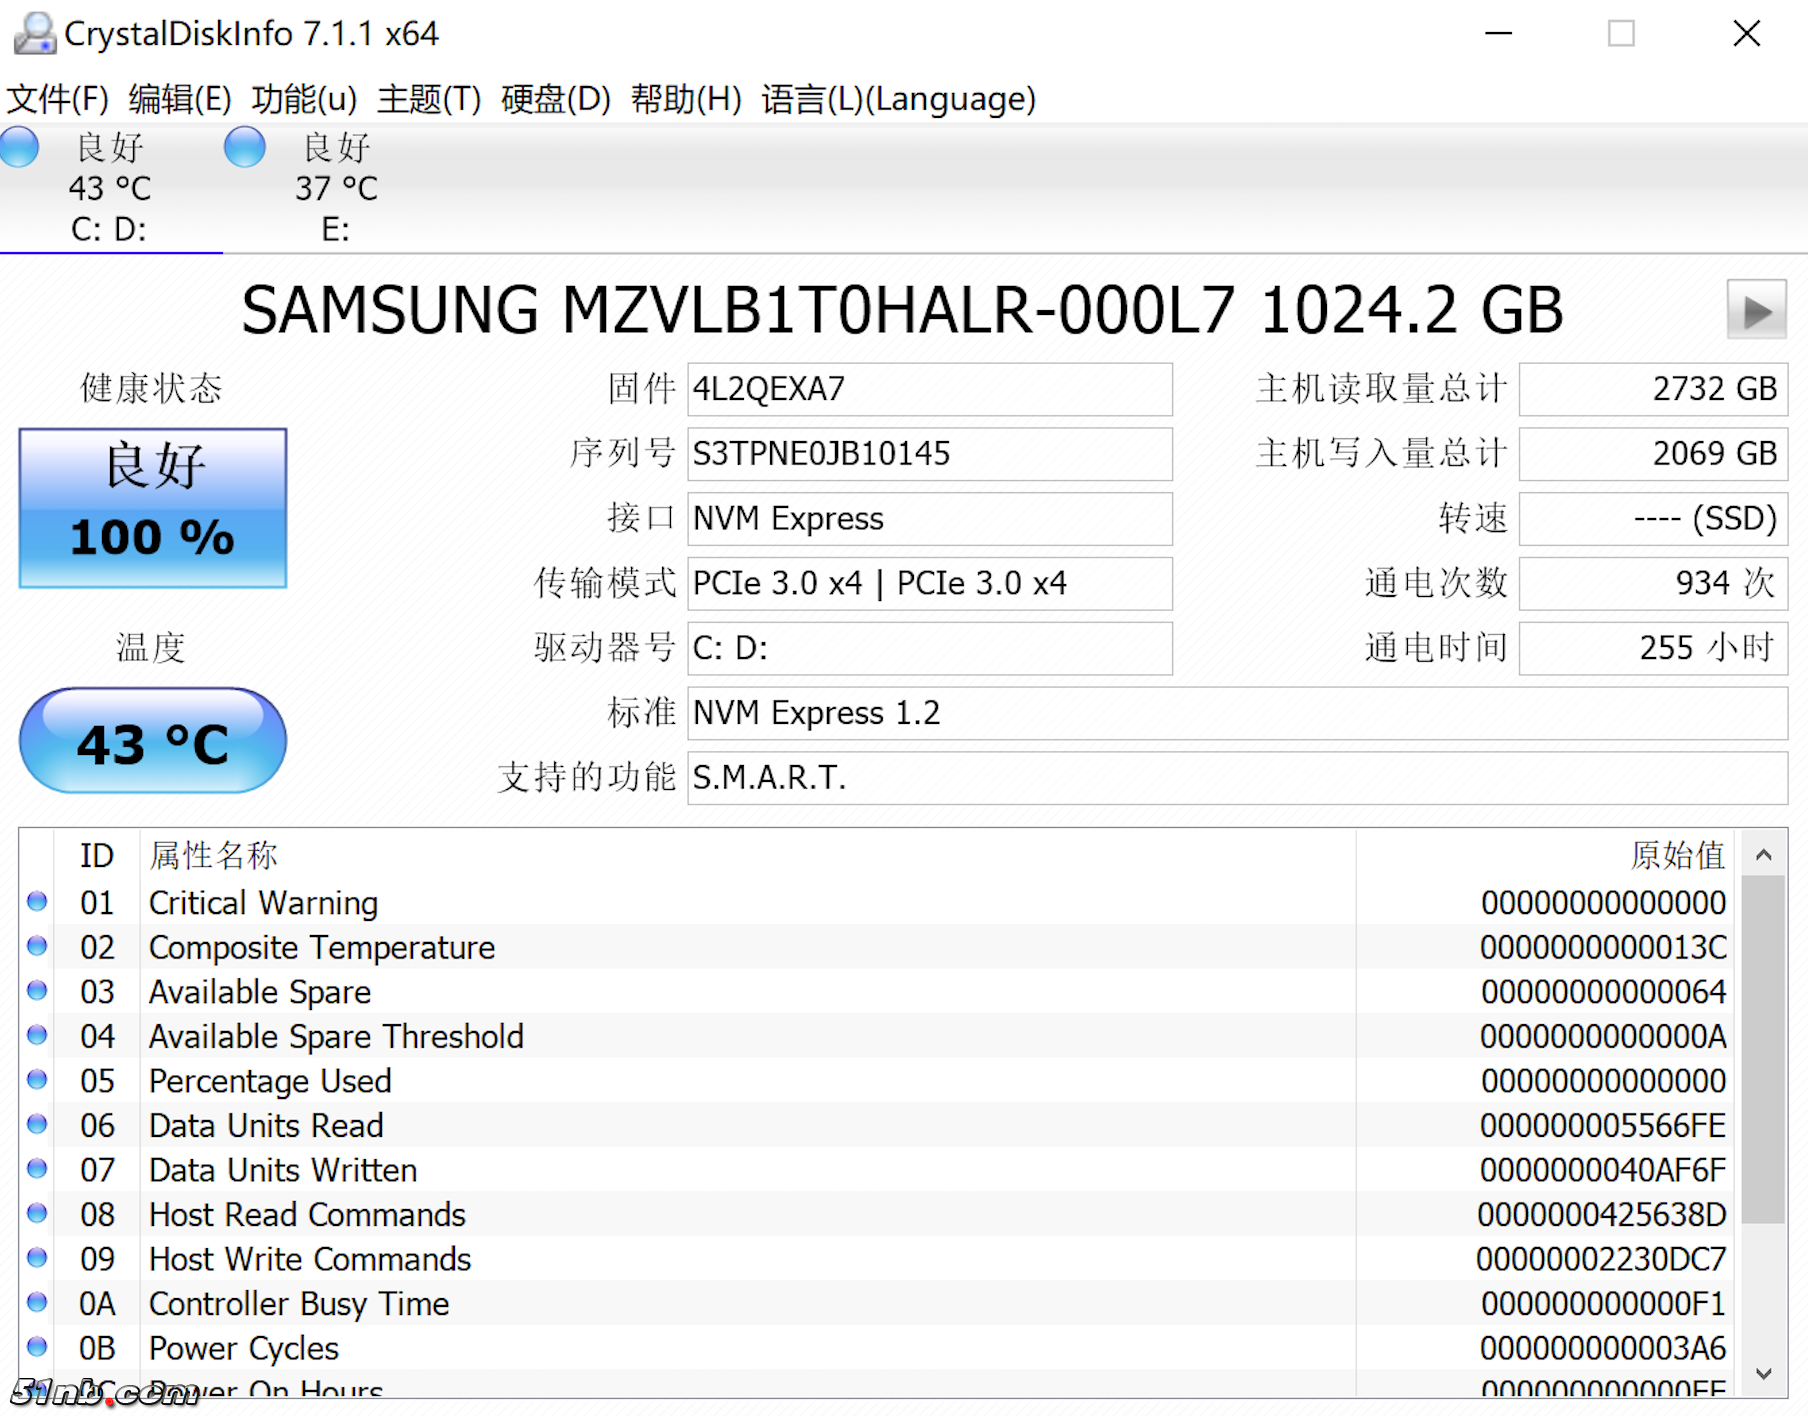This screenshot has width=1808, height=1416.
Task: Select the C: D: disk tab at 43 °C
Action: [110, 188]
